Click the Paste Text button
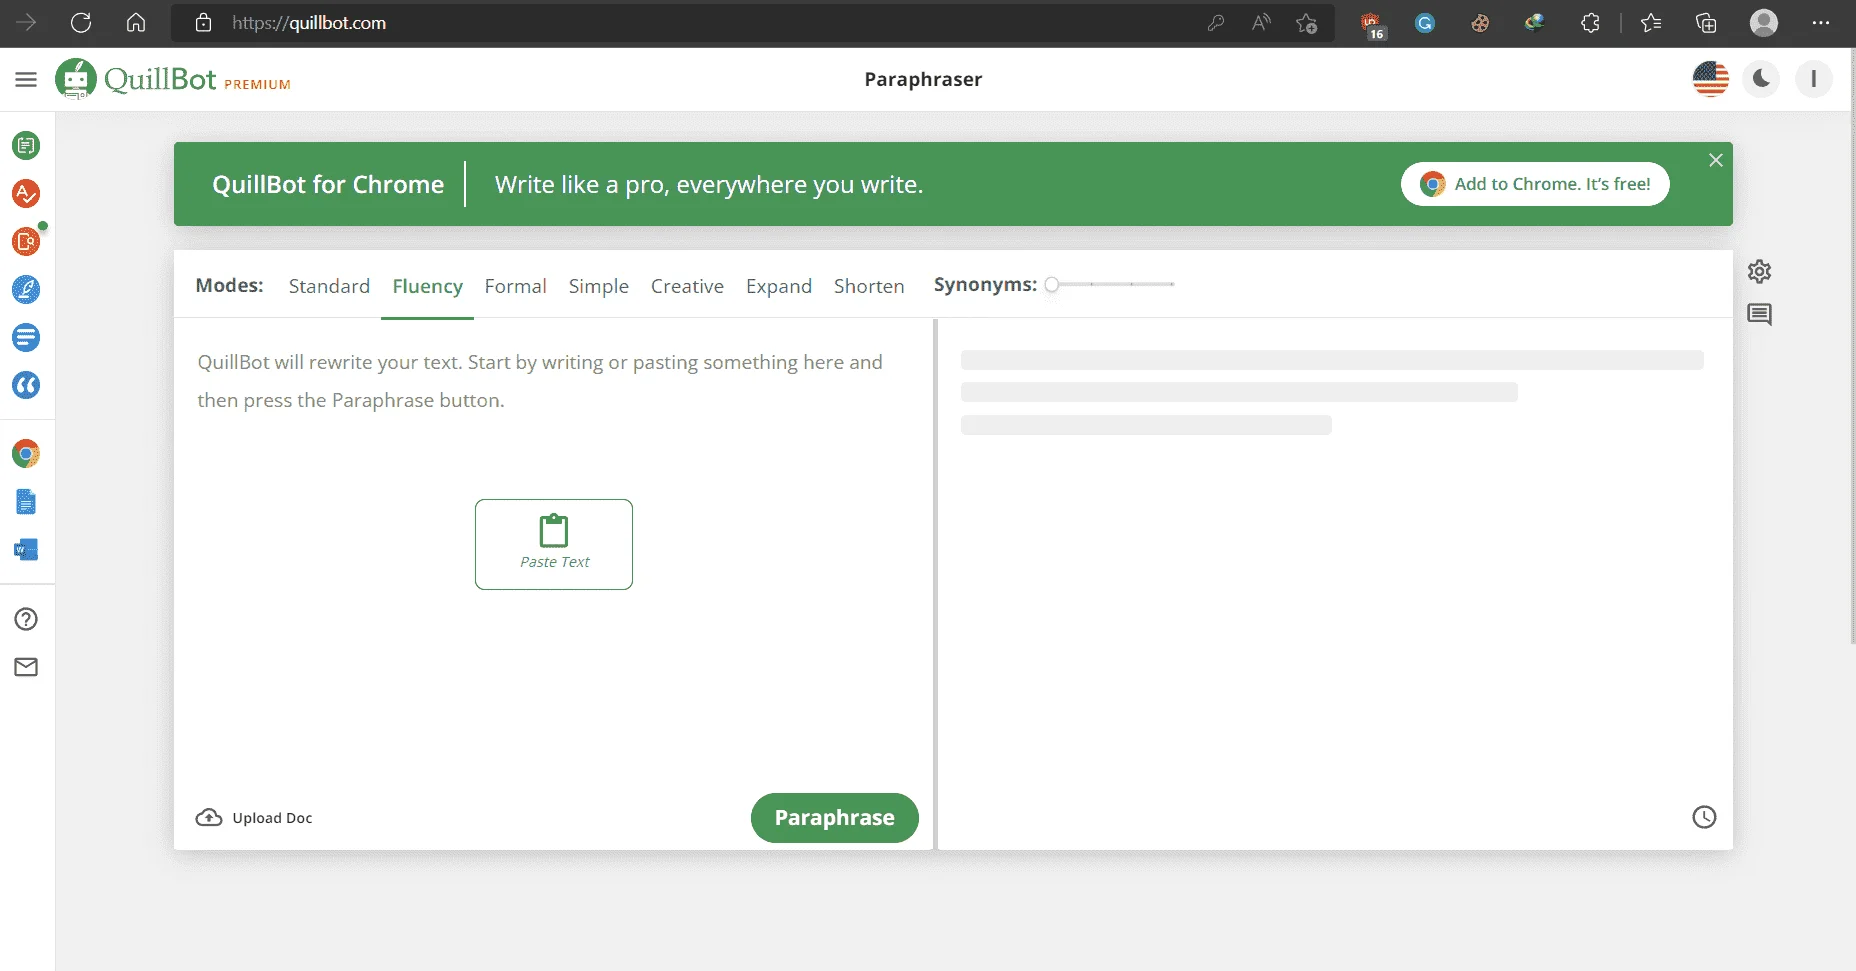The height and width of the screenshot is (971, 1856). click(x=554, y=544)
